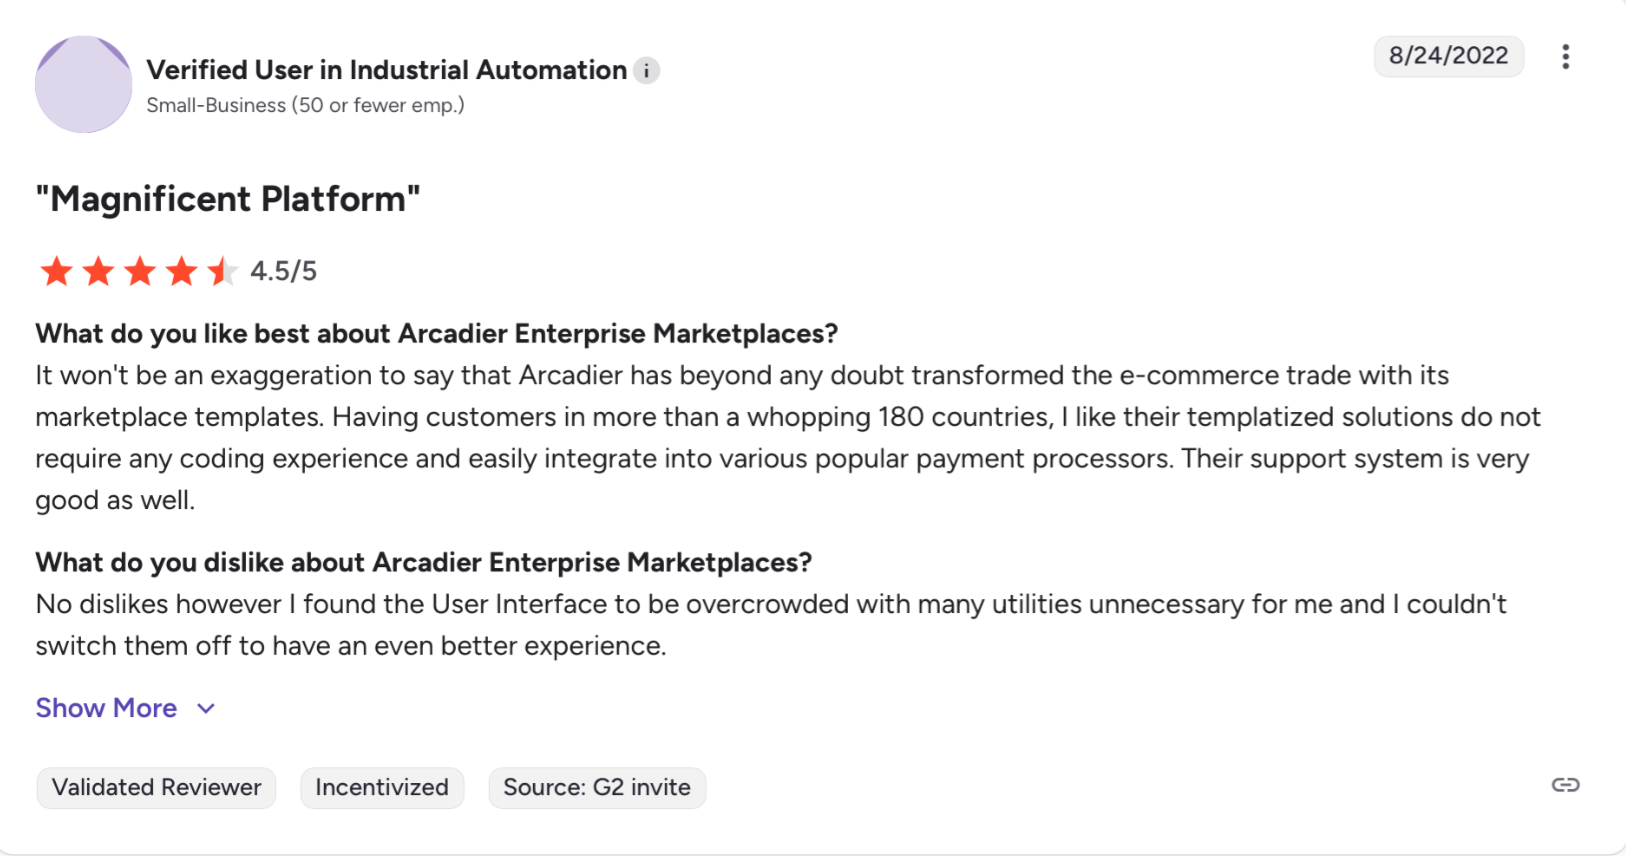Image resolution: width=1626 pixels, height=856 pixels.
Task: Expand review using Show More chevron
Action: pyautogui.click(x=206, y=709)
